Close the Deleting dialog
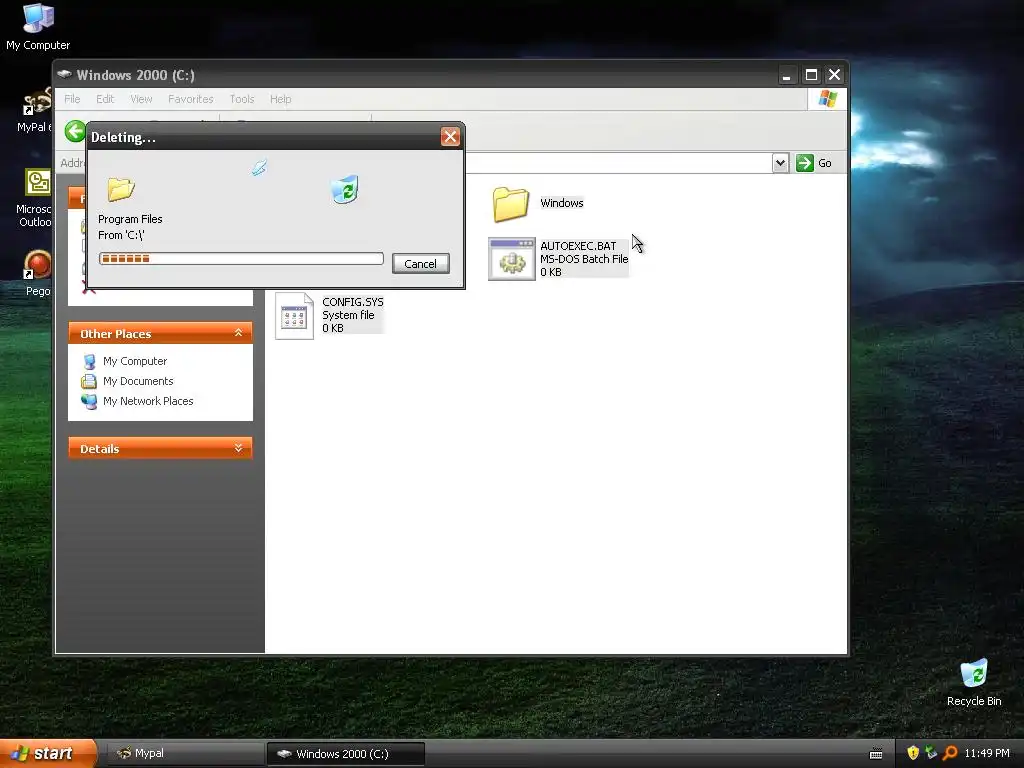 click(x=450, y=136)
